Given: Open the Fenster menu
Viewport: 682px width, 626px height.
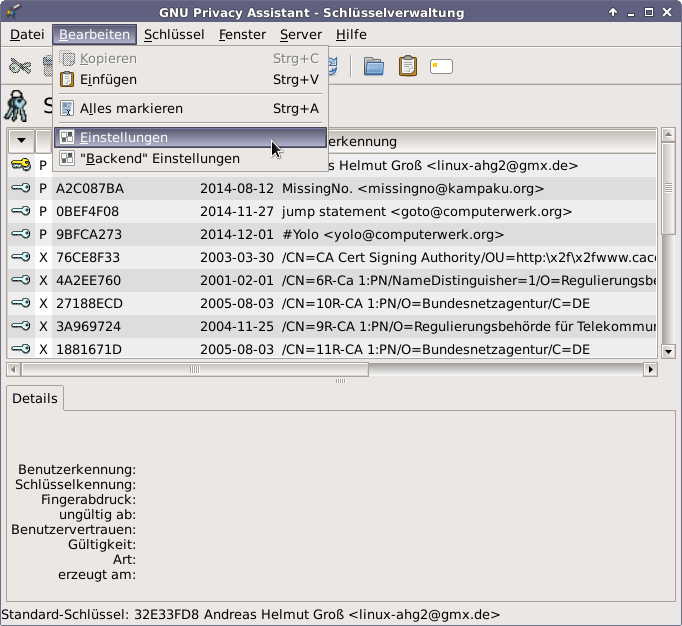Looking at the screenshot, I should [x=242, y=34].
